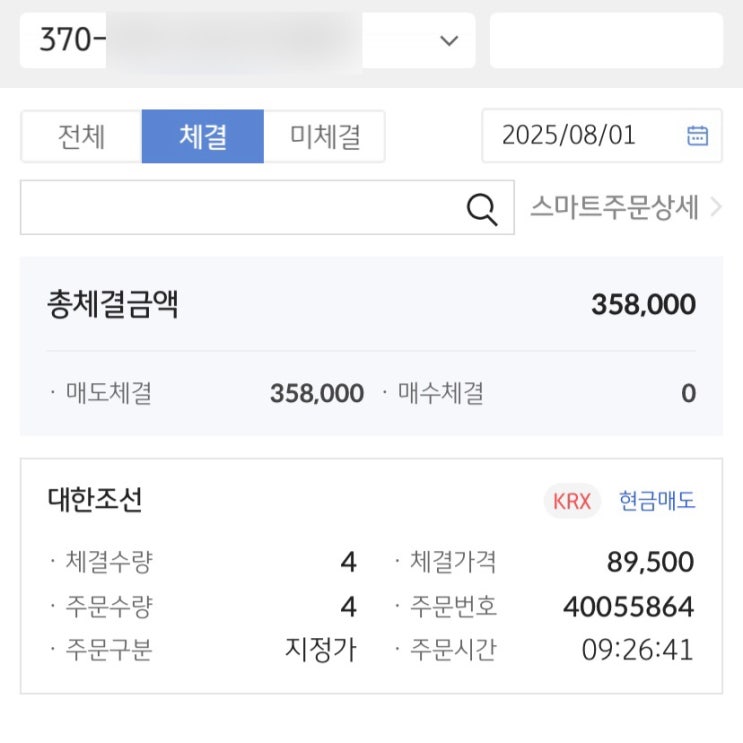
Task: Open the calendar date picker icon
Action: 697,136
